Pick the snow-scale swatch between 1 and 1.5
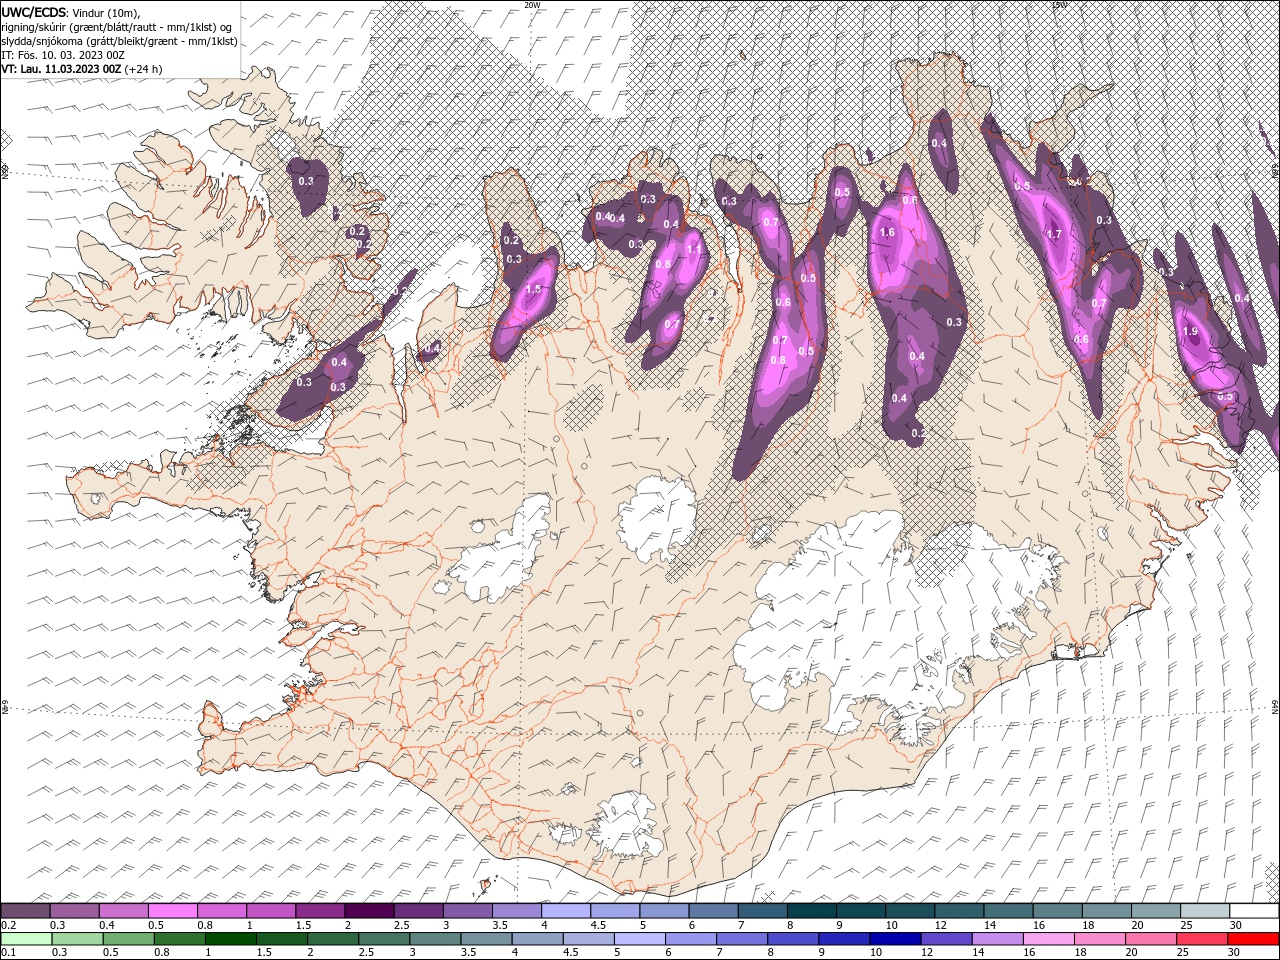 (271, 911)
